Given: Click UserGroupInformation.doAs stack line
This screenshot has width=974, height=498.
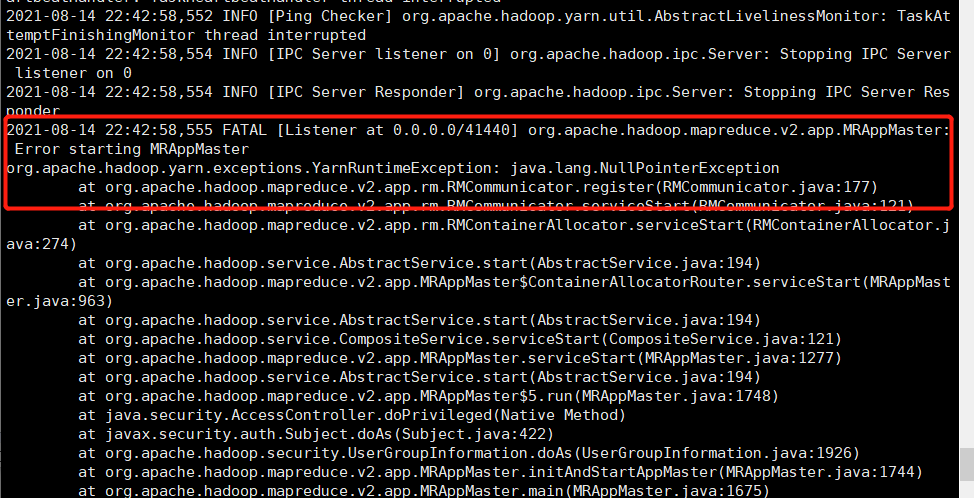Looking at the screenshot, I should pyautogui.click(x=469, y=453).
